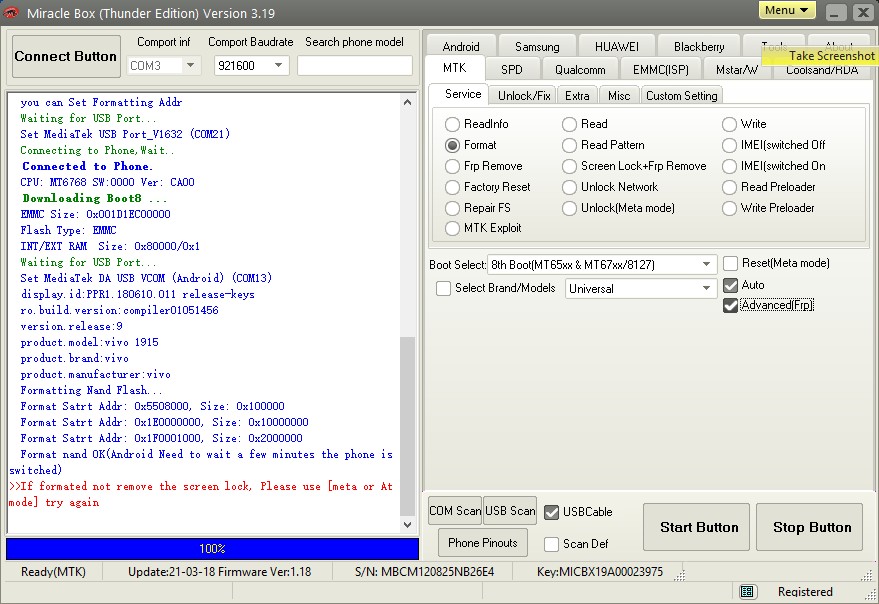Click the log scrollbar down arrow
This screenshot has height=604, width=879.
coord(408,525)
